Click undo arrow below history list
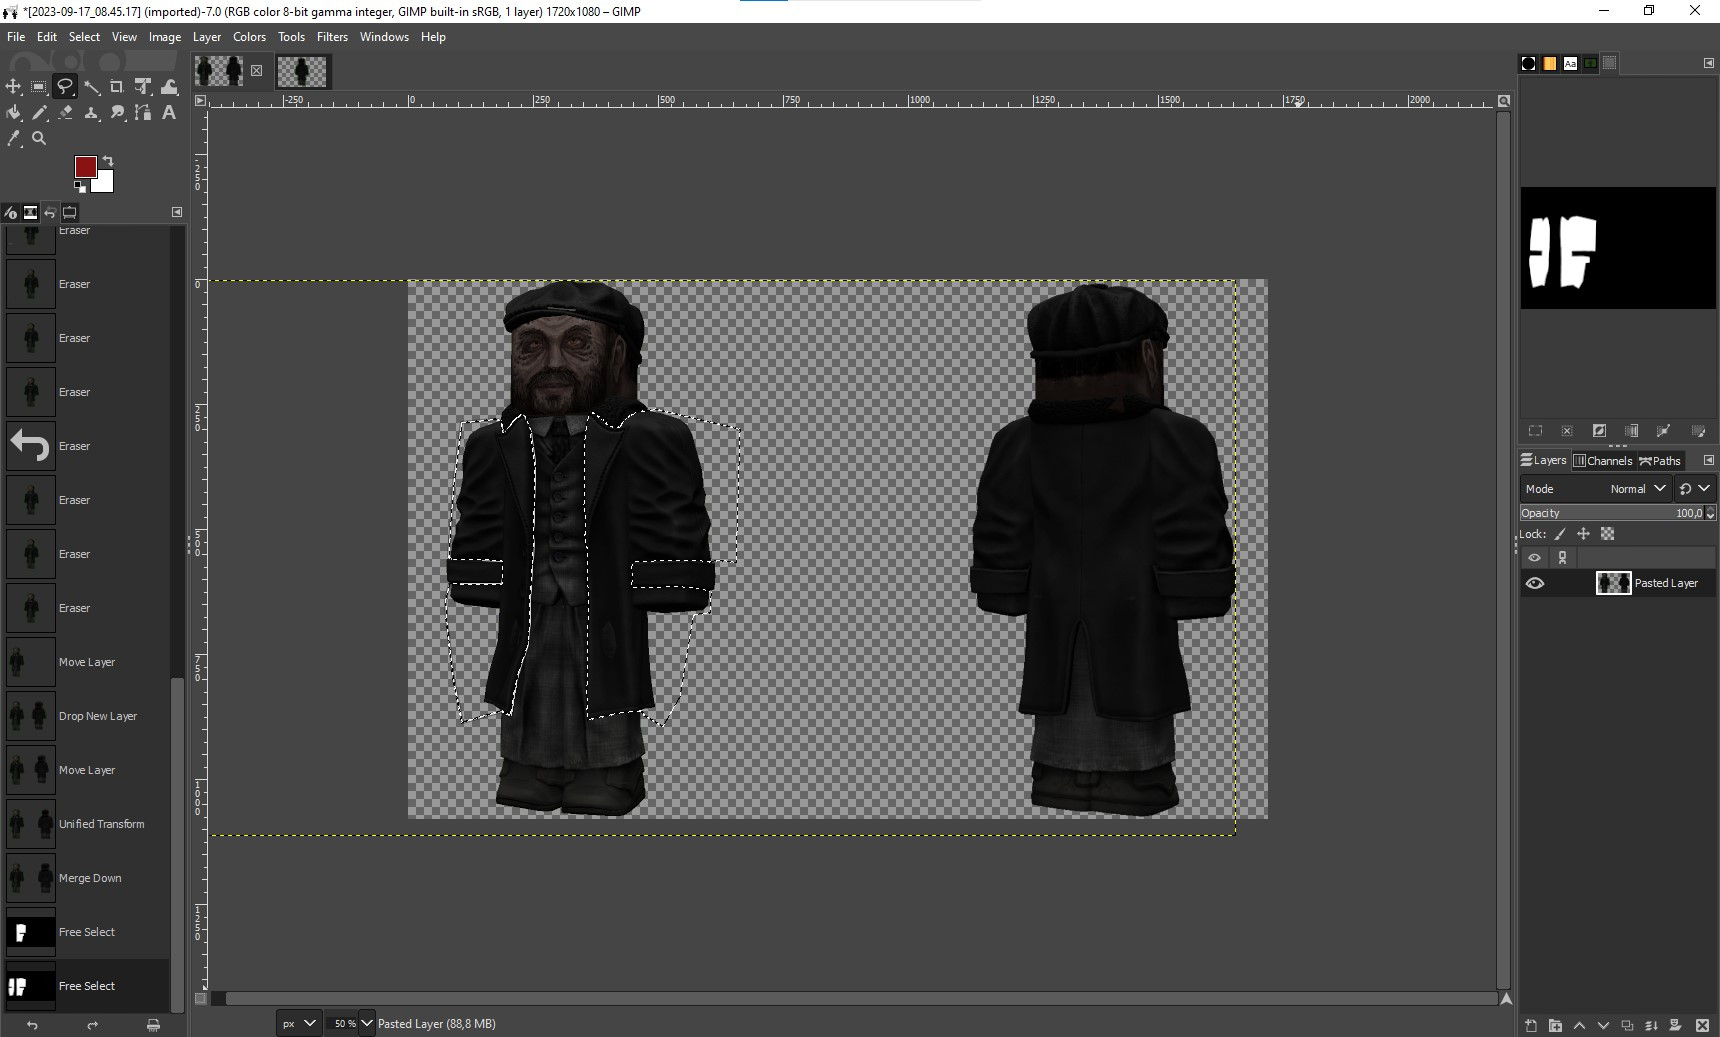This screenshot has width=1720, height=1037. pyautogui.click(x=32, y=1025)
